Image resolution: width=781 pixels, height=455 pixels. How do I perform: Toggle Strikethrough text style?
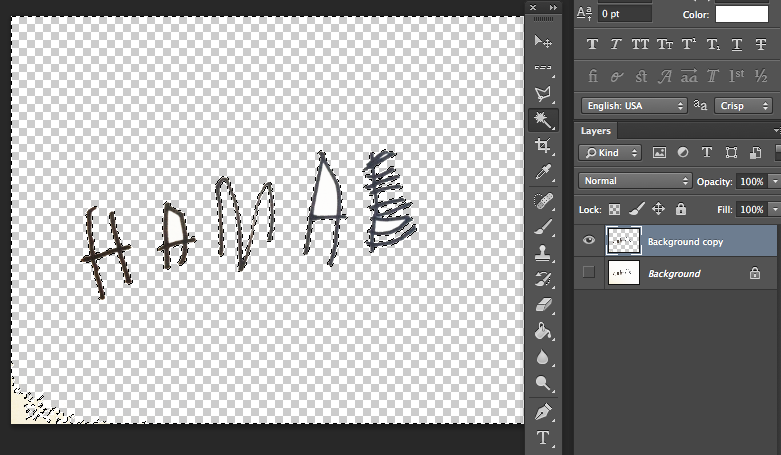[x=761, y=44]
